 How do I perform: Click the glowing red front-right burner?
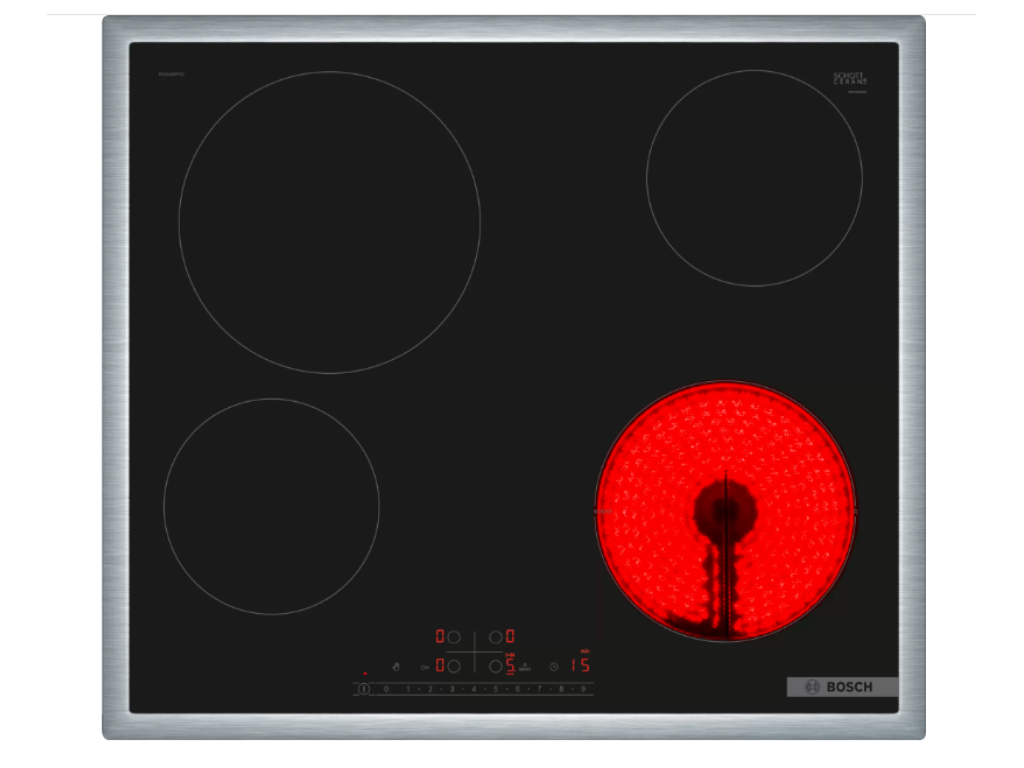click(726, 510)
